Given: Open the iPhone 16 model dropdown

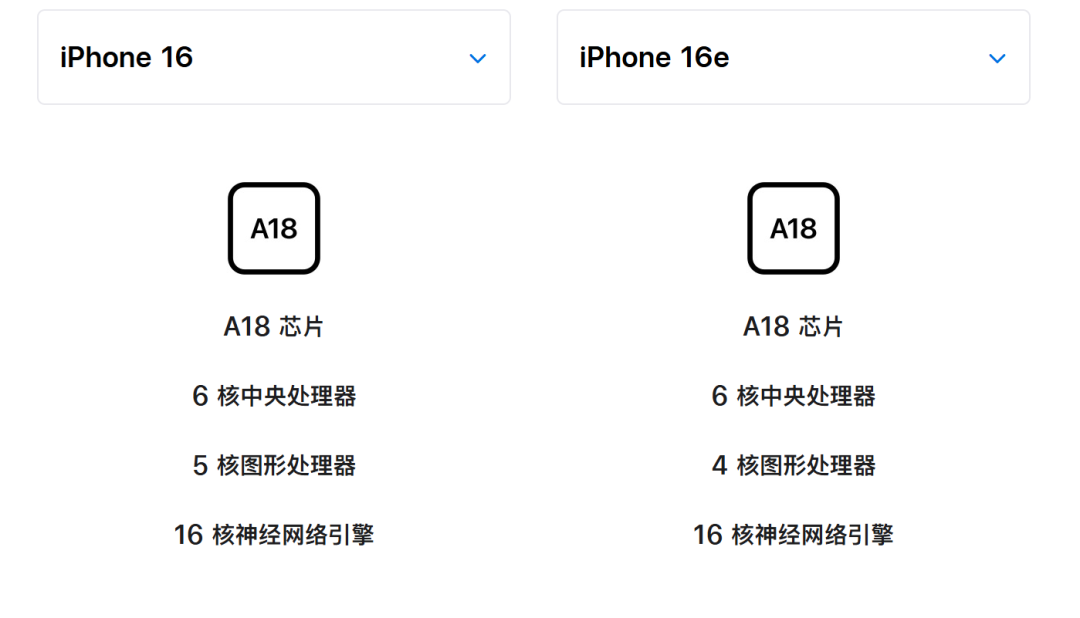Looking at the screenshot, I should [274, 58].
